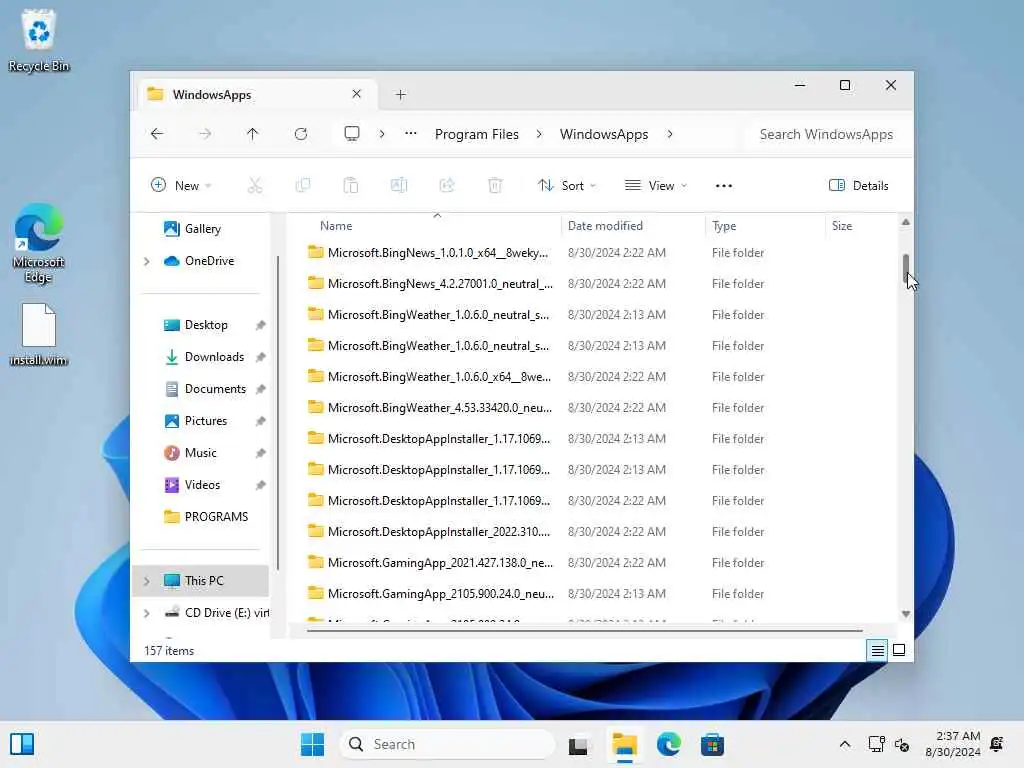The width and height of the screenshot is (1024, 768).
Task: Expand chevron after Program Files breadcrumb
Action: pyautogui.click(x=539, y=134)
